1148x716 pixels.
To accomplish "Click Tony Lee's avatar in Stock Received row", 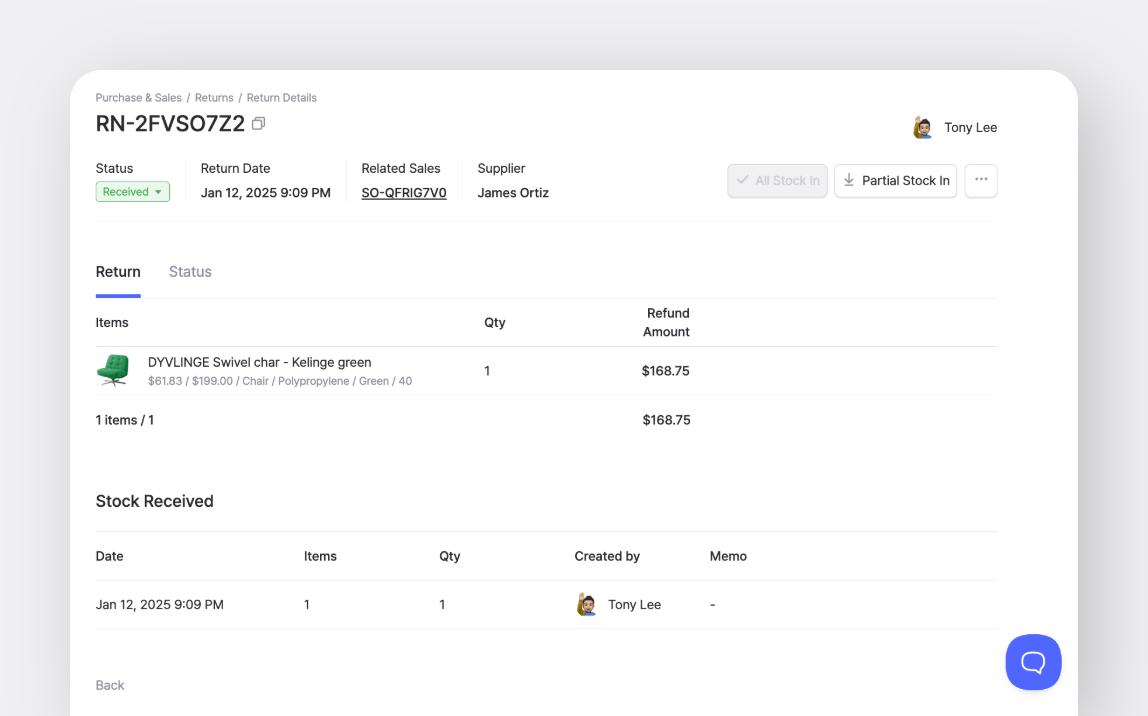I will click(x=587, y=604).
